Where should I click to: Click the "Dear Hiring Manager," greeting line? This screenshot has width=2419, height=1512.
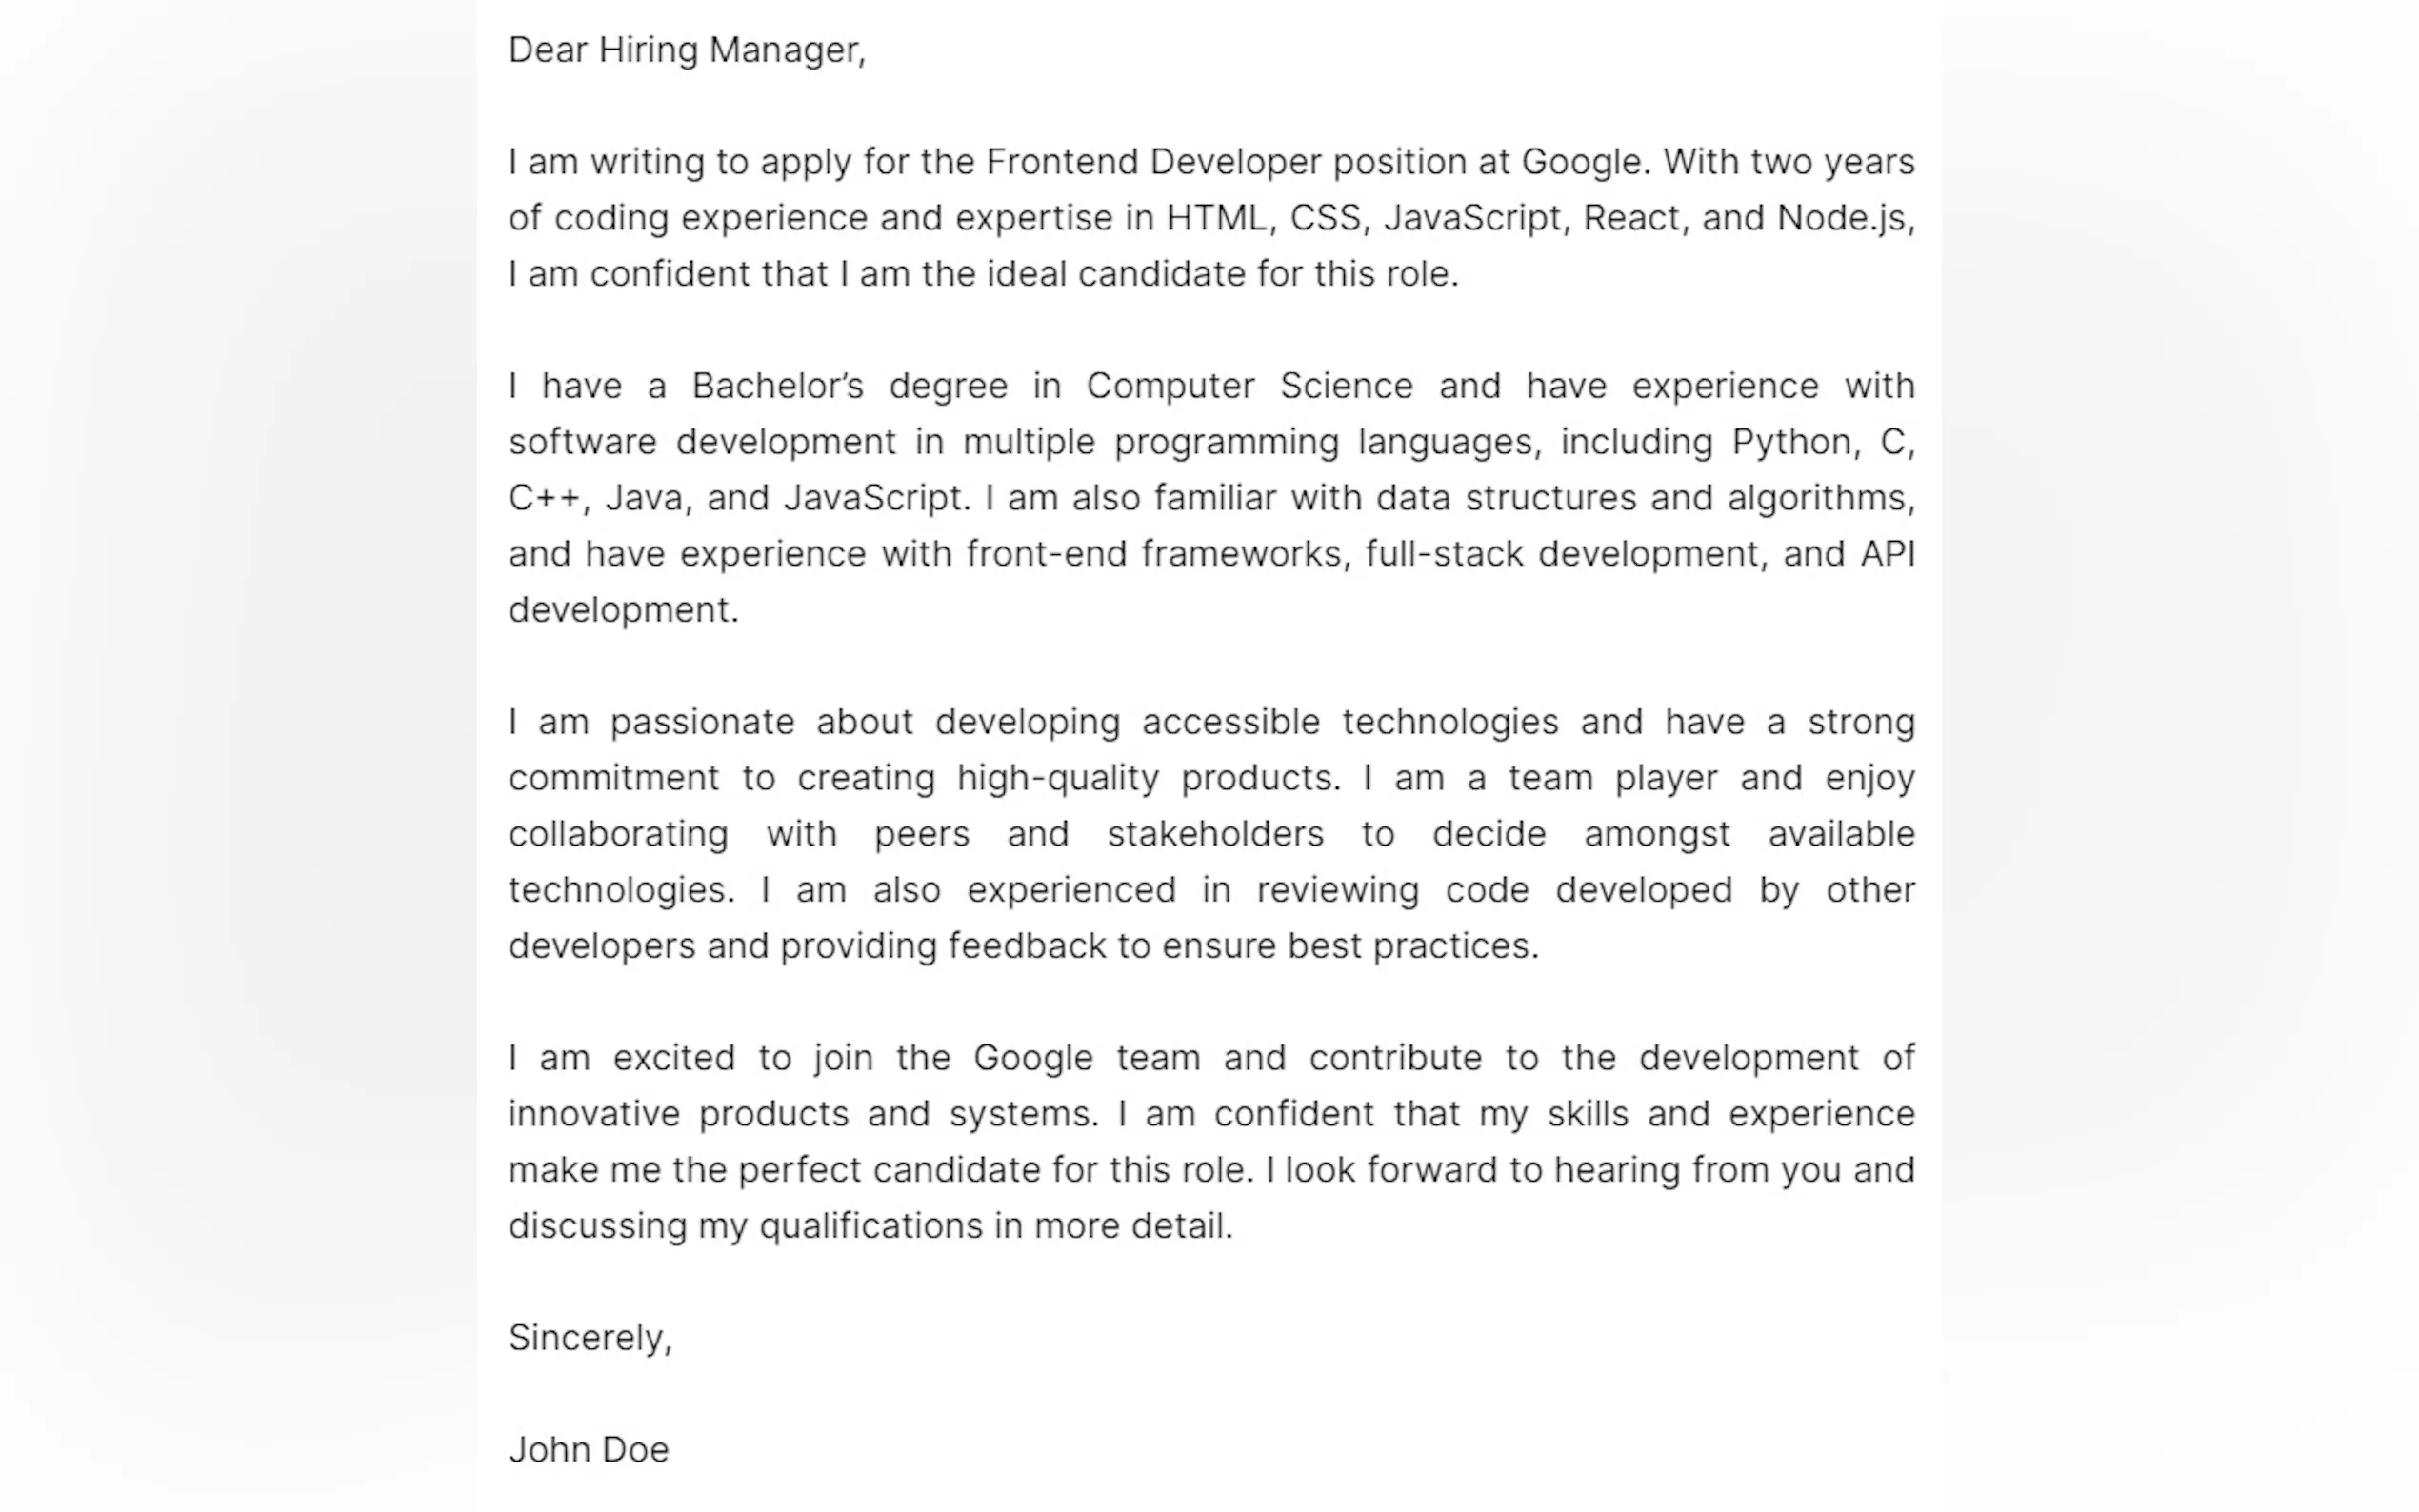[x=686, y=50]
